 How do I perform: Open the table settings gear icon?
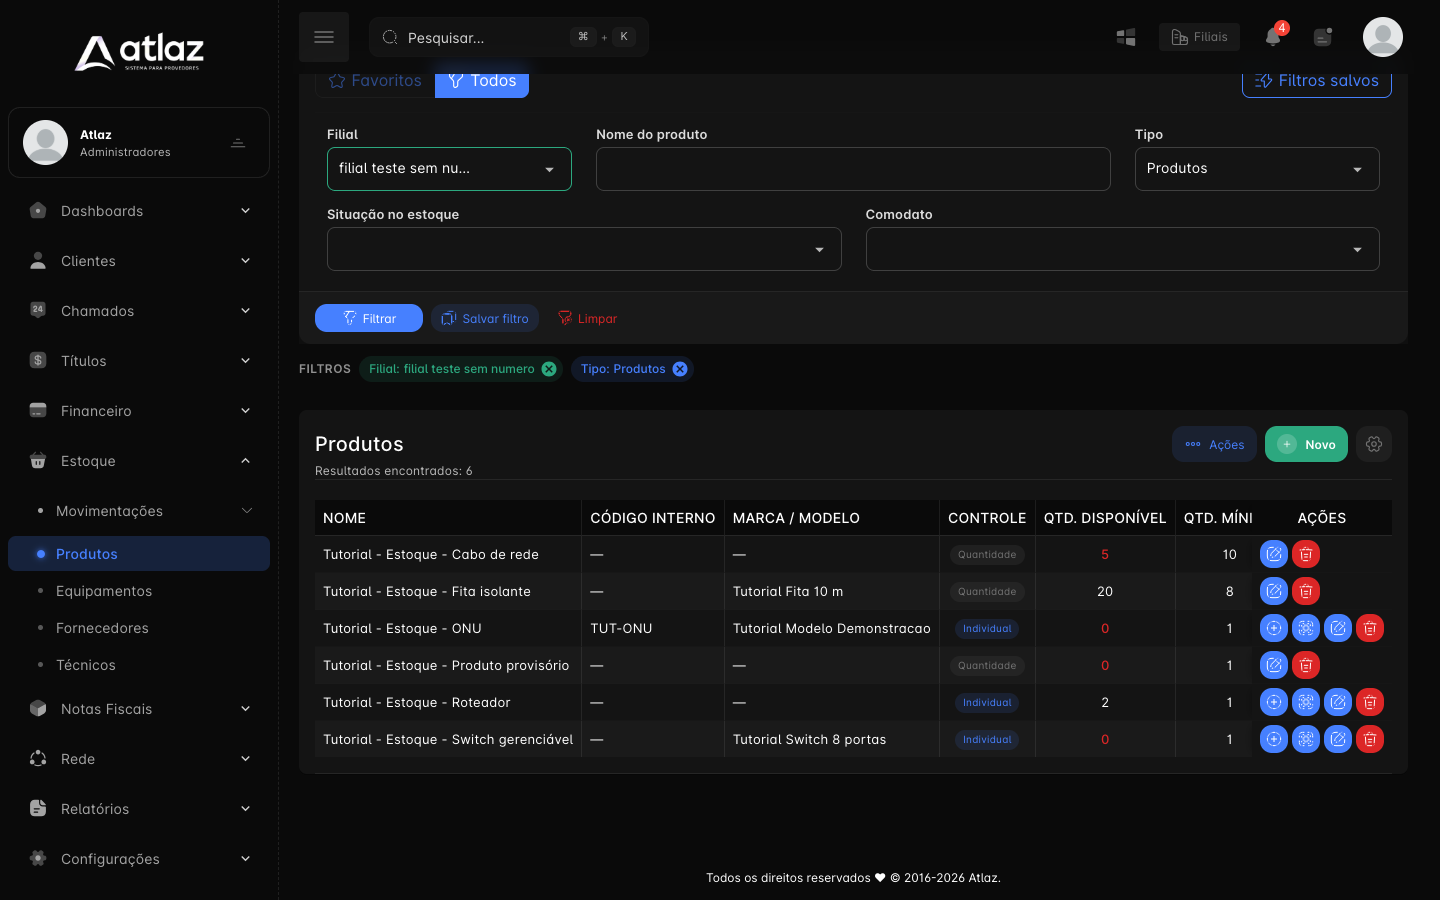tap(1374, 444)
